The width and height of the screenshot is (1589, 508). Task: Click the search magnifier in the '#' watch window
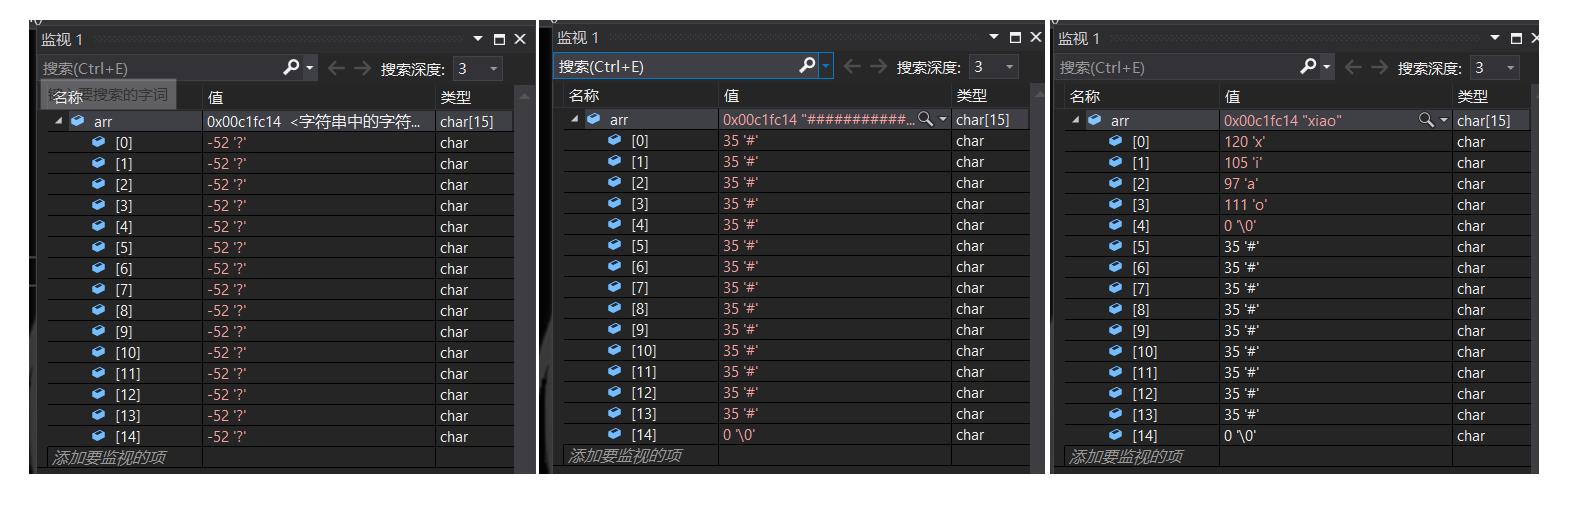(x=807, y=65)
